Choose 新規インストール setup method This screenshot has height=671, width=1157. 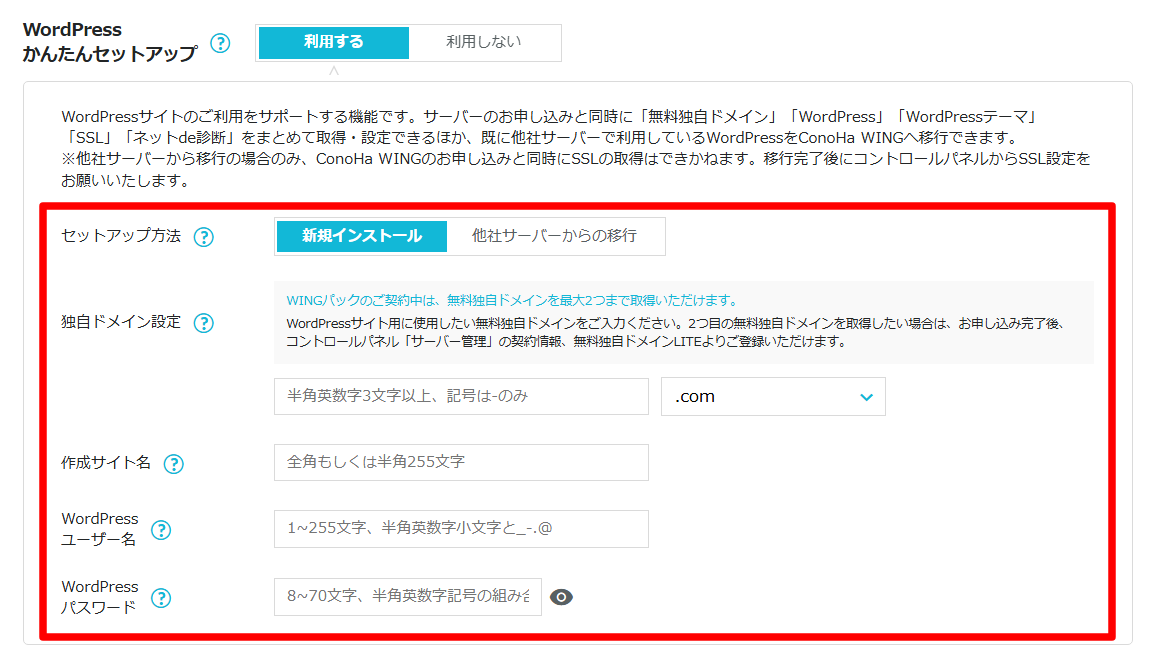pyautogui.click(x=362, y=236)
